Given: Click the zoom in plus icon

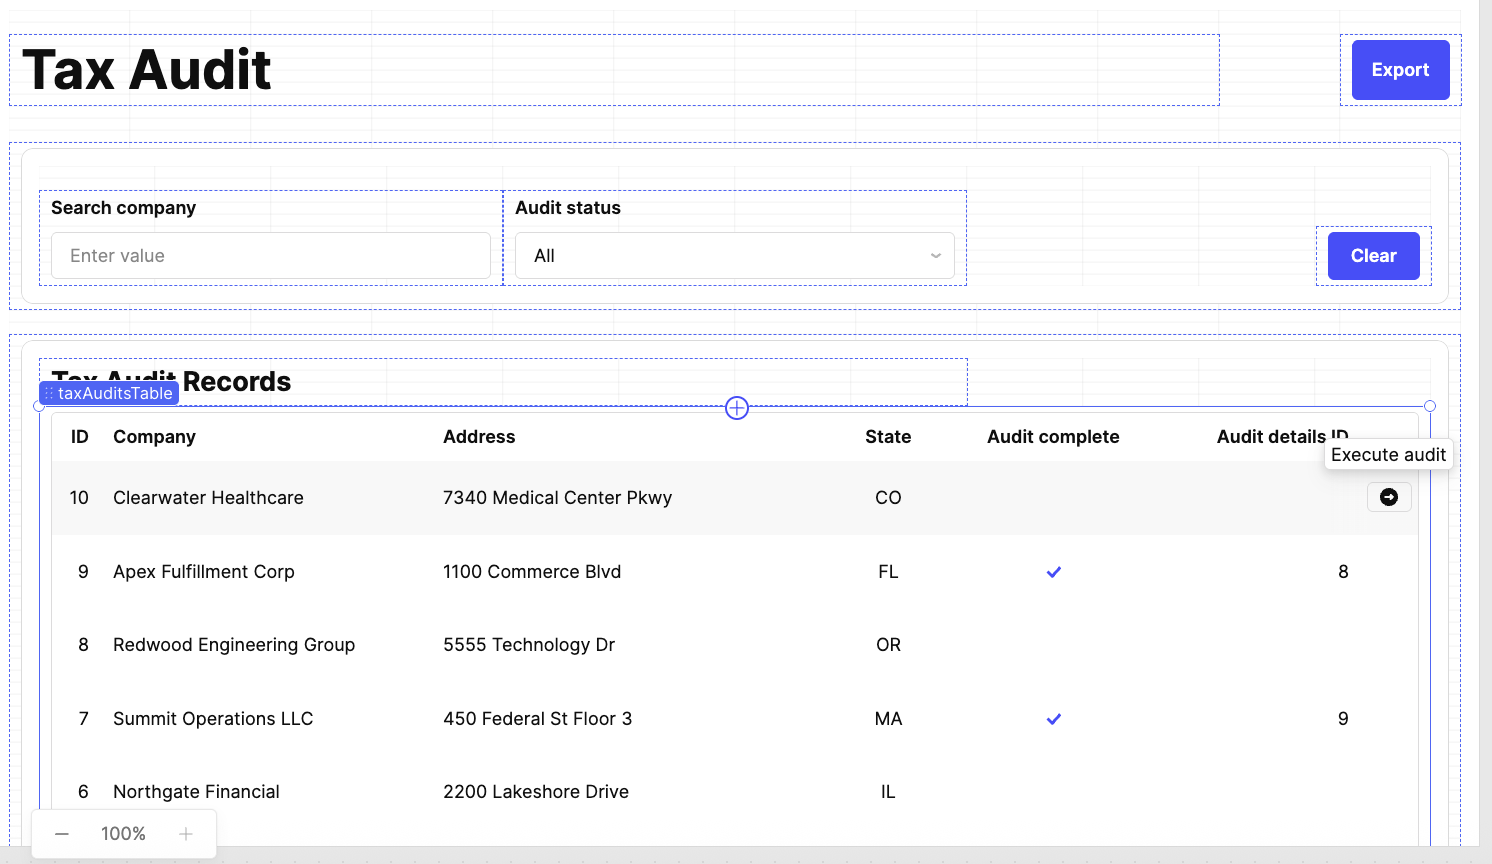Looking at the screenshot, I should tap(186, 834).
